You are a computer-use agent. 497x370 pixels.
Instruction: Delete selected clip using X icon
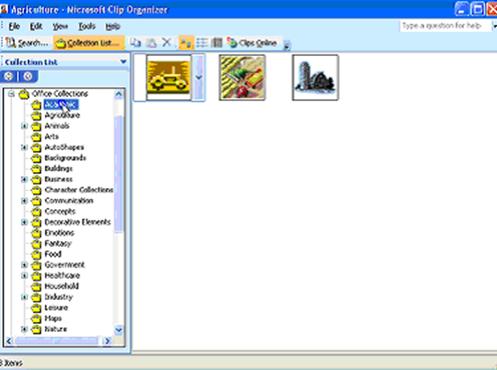[x=166, y=43]
